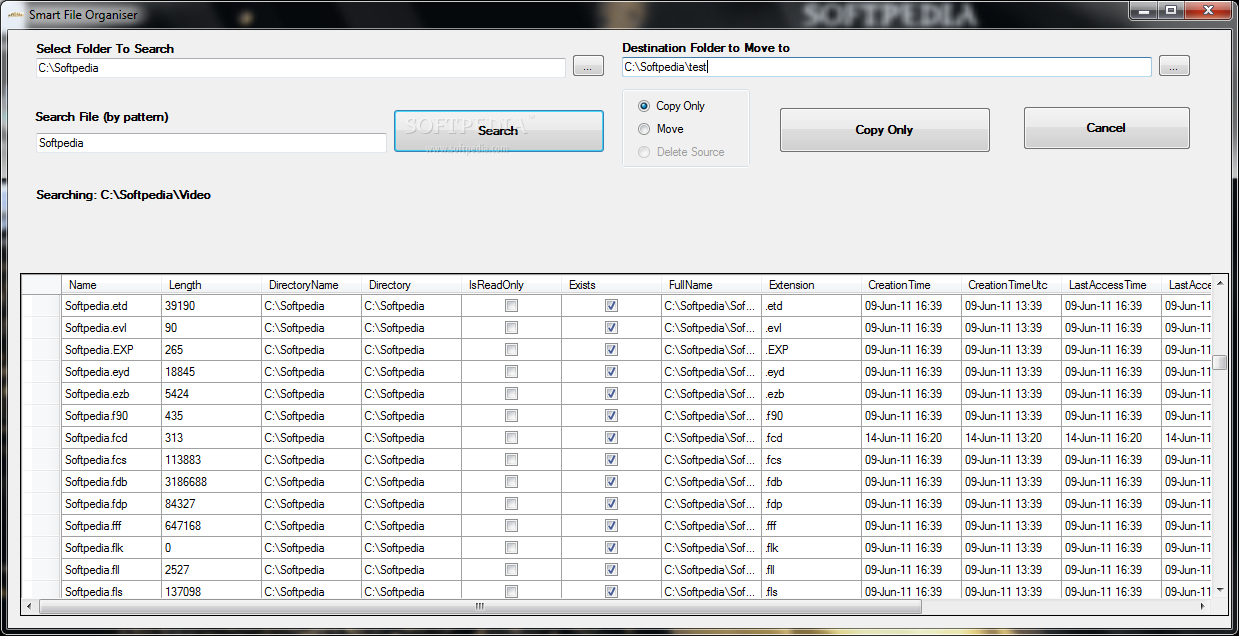Image resolution: width=1239 pixels, height=636 pixels.
Task: Select the Softpedia.fll name cell
Action: pos(111,570)
